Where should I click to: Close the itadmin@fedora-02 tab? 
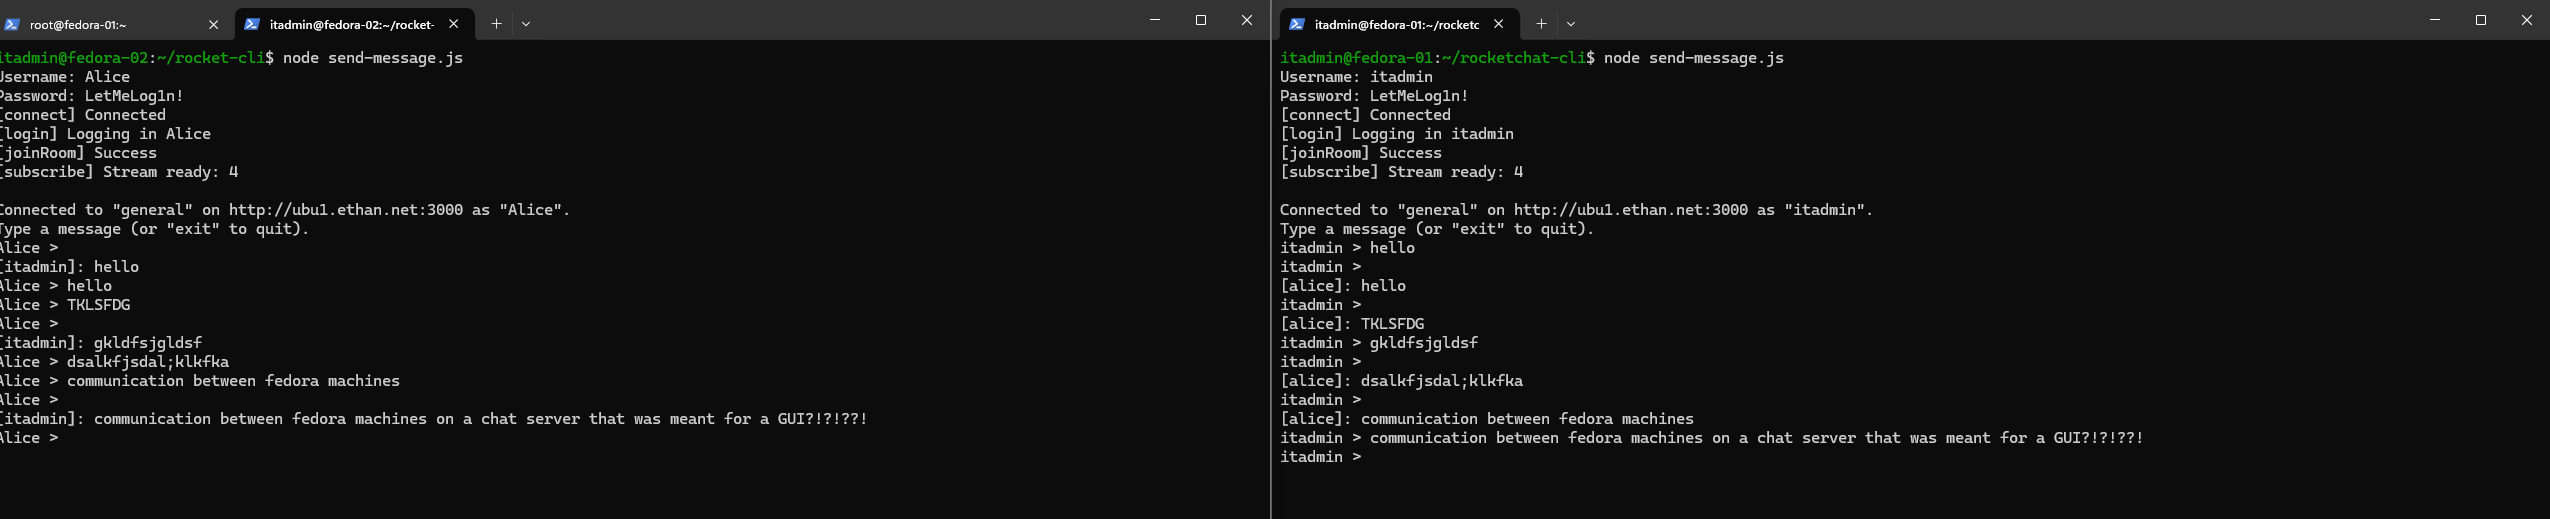[x=454, y=24]
